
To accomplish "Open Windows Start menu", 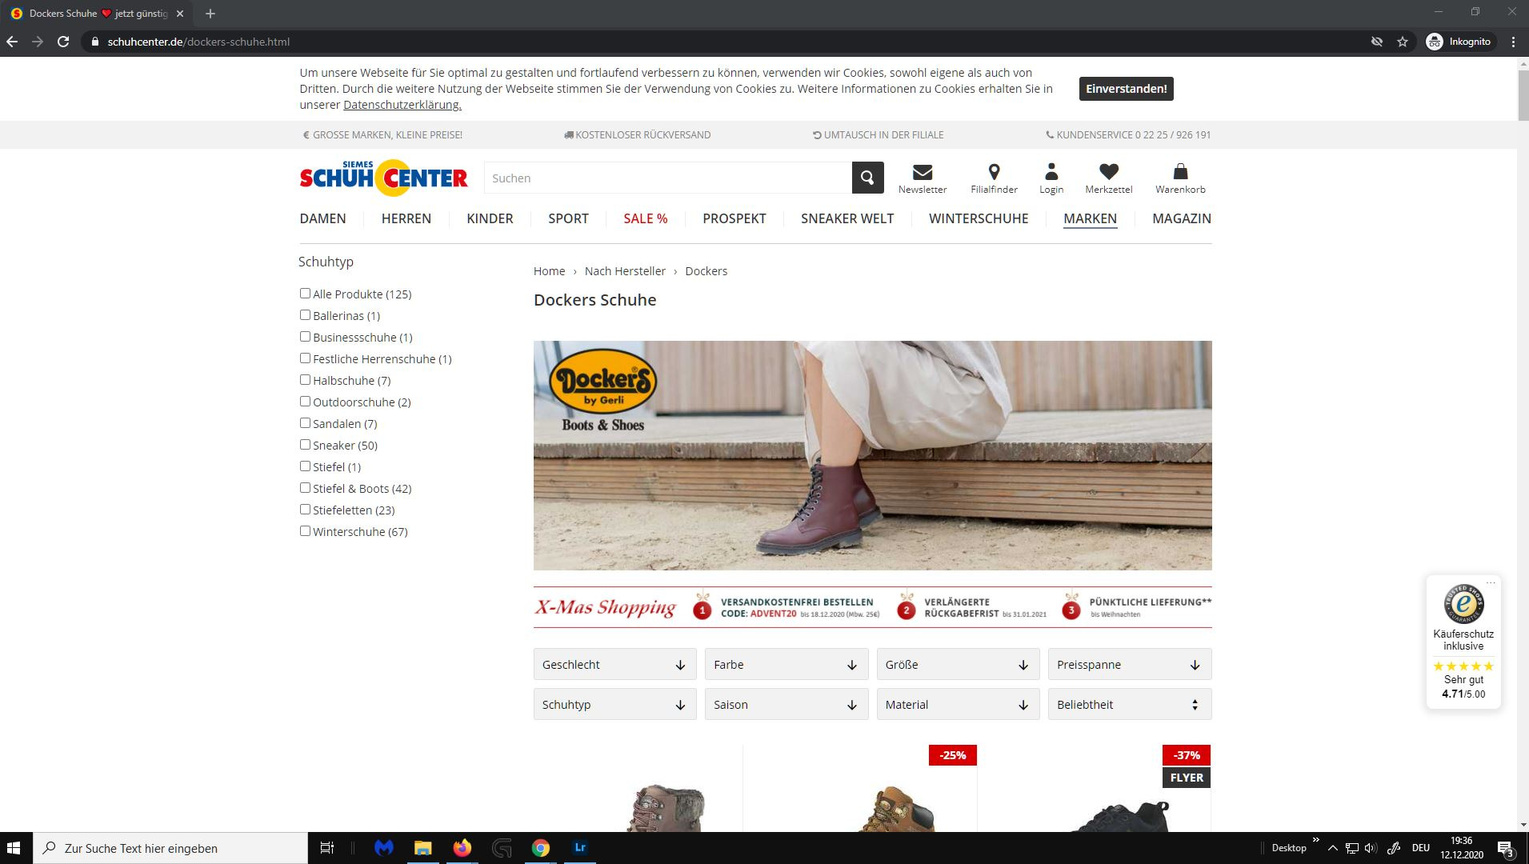I will point(14,848).
